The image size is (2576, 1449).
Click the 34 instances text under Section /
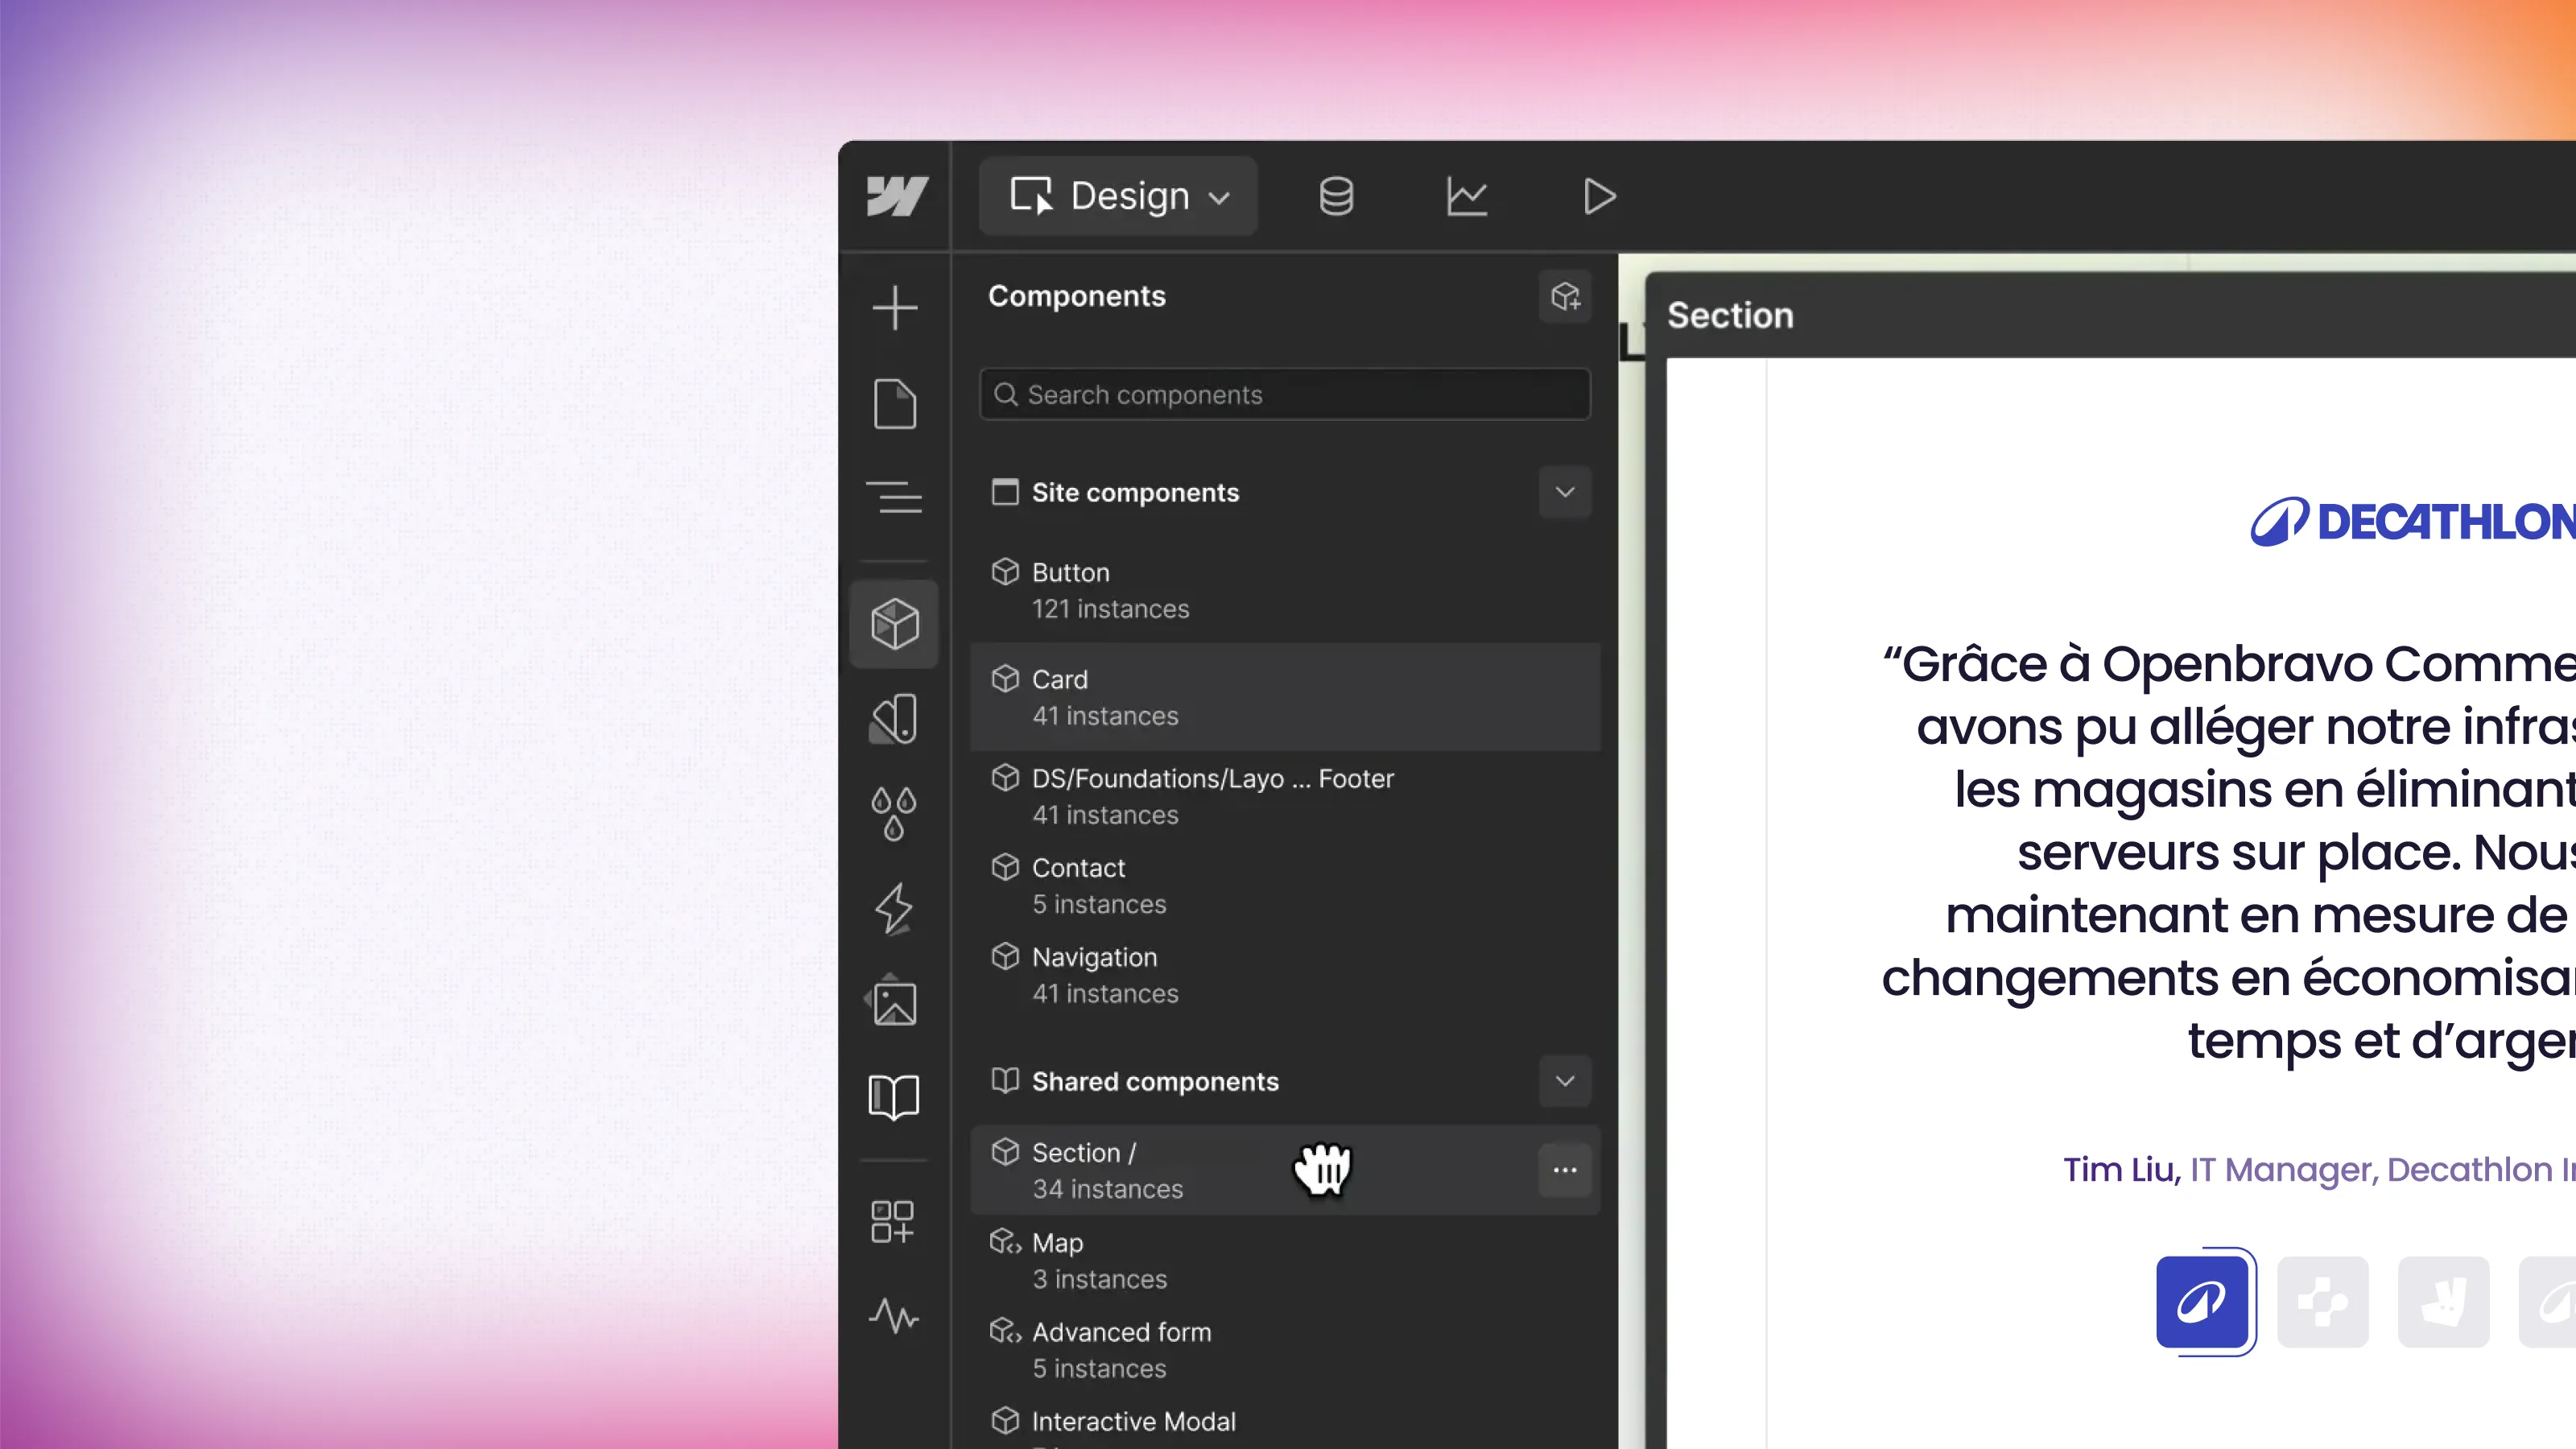(1107, 1189)
